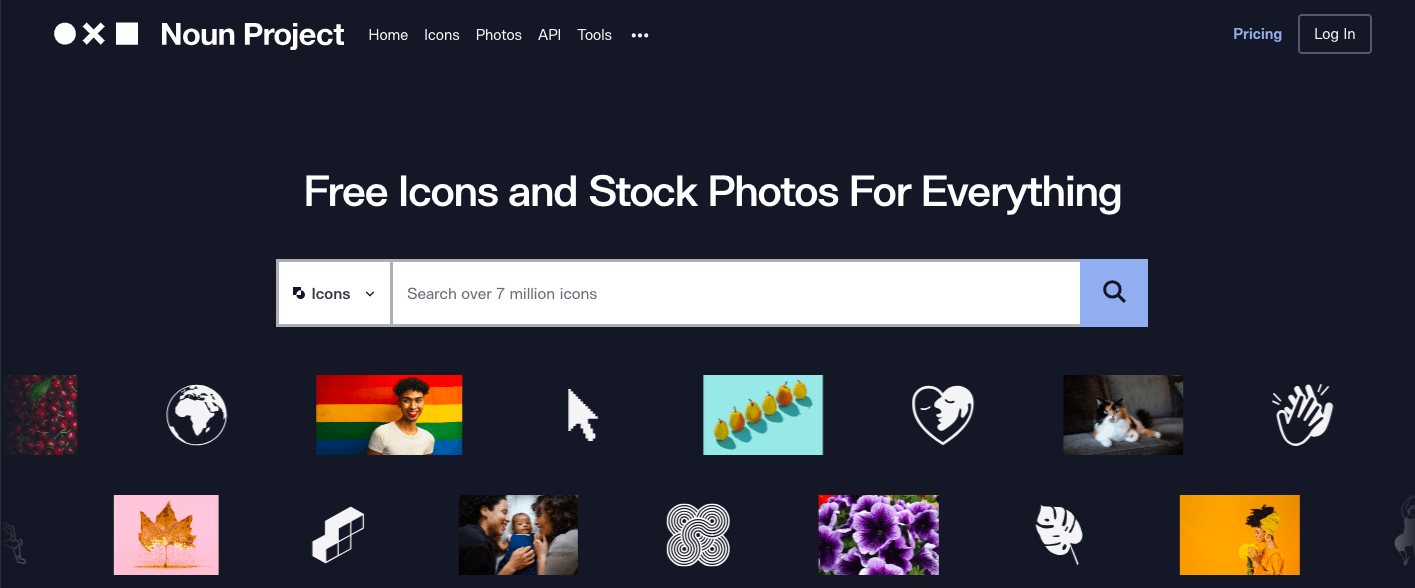Select the monstera leaf icon
The height and width of the screenshot is (588, 1415).
coord(1059,535)
